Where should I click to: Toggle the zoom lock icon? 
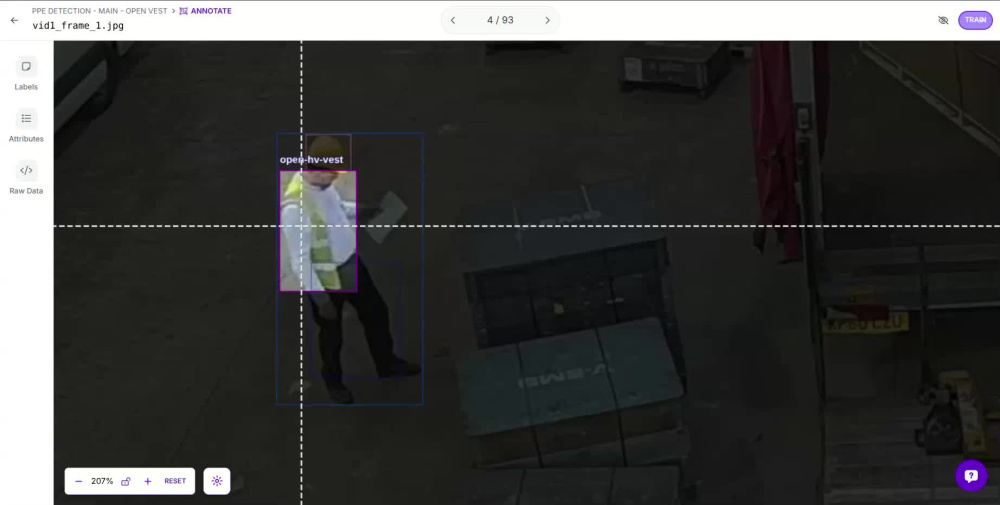(126, 481)
